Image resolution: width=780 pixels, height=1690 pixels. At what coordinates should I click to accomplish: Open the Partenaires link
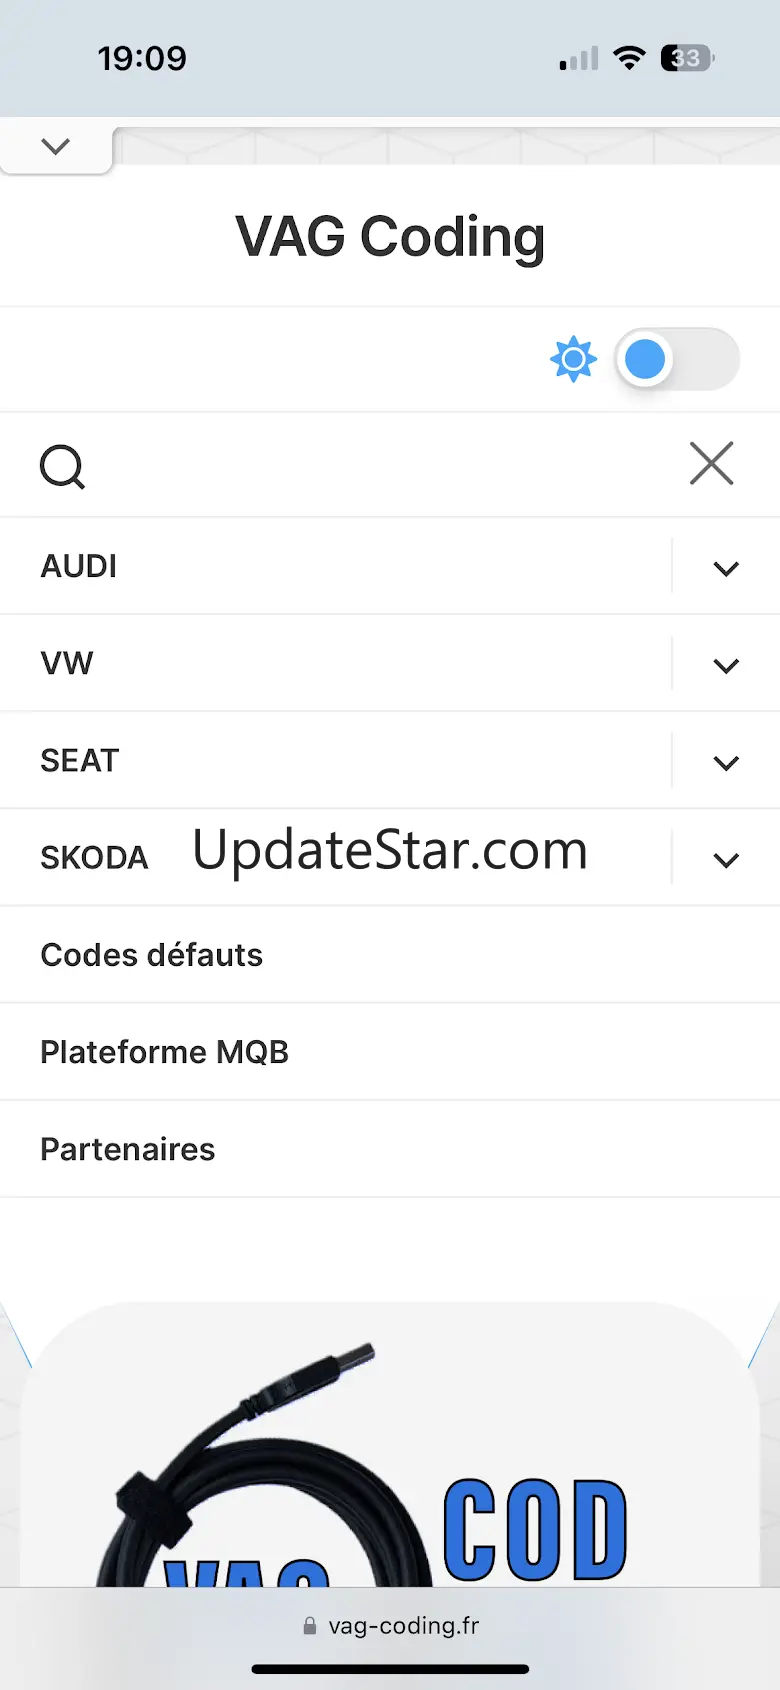pos(128,1149)
